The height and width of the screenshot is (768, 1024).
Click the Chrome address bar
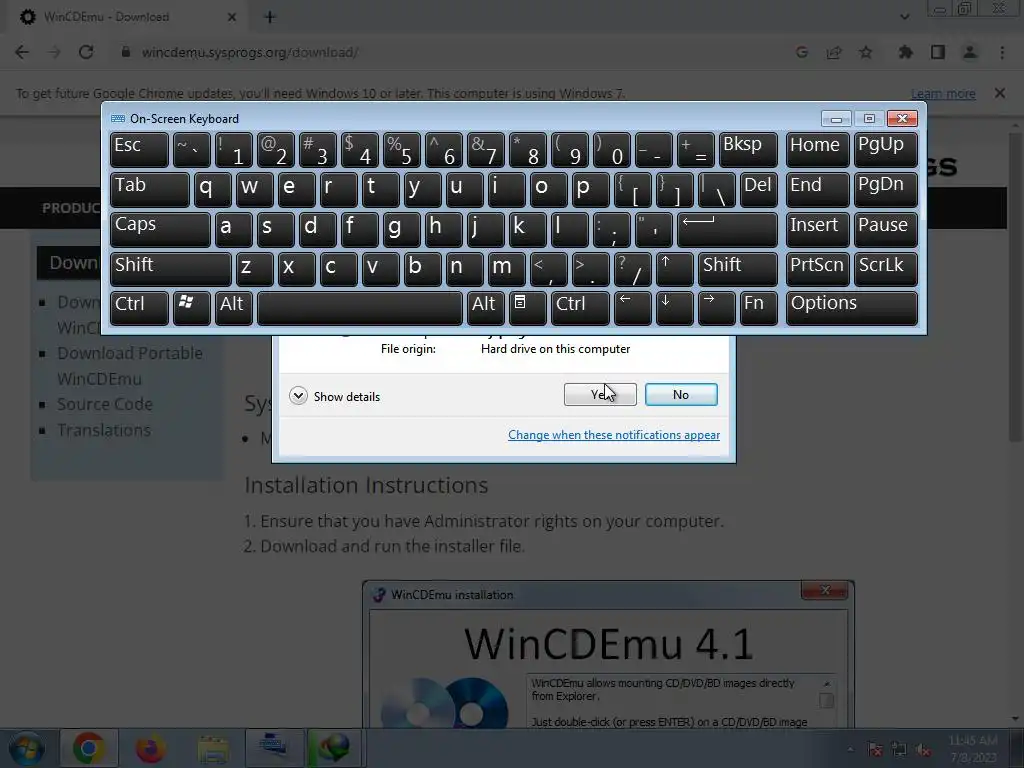(451, 52)
